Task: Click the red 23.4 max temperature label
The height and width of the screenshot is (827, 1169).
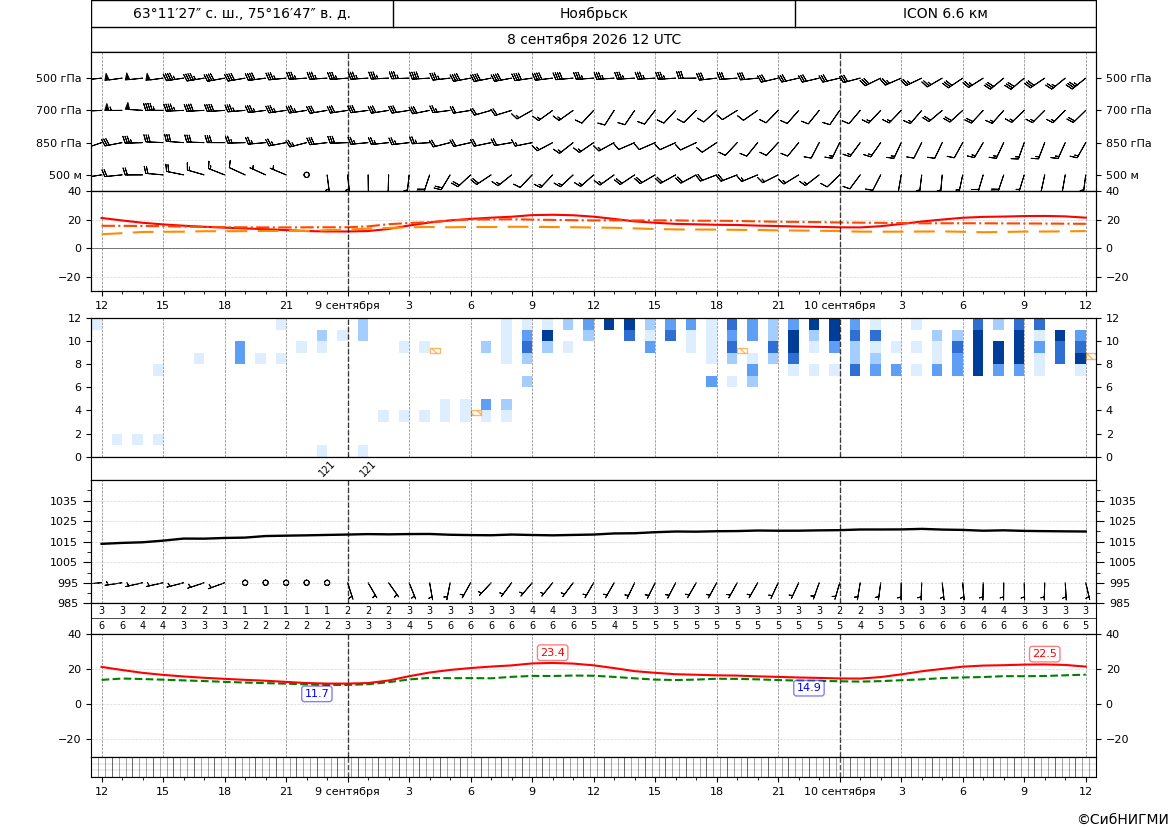Action: [x=552, y=653]
